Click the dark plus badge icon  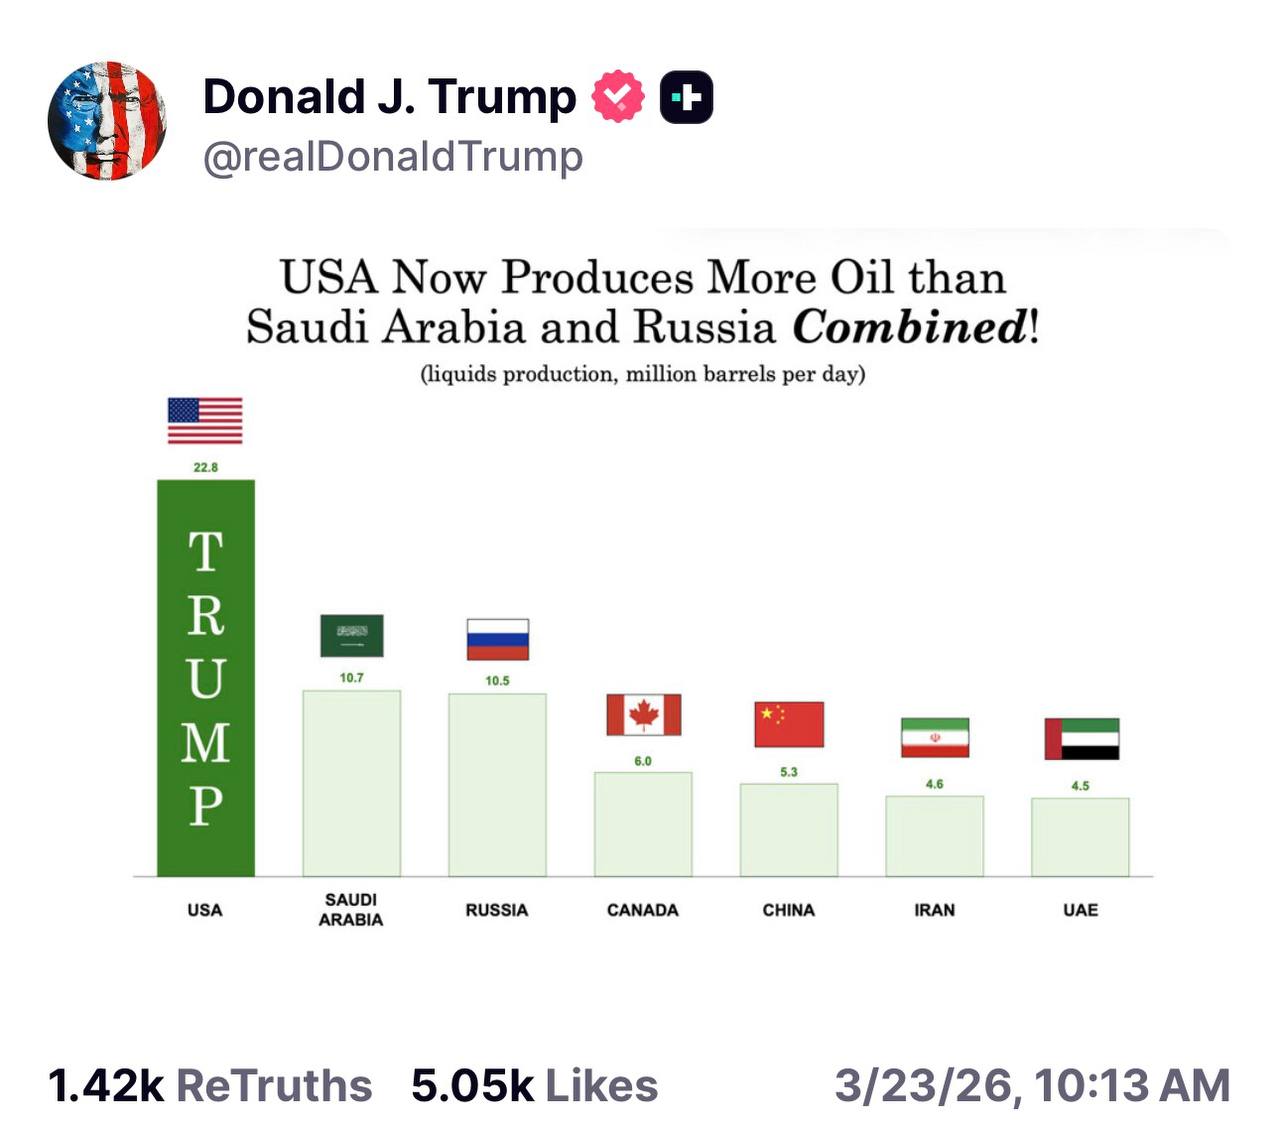(687, 97)
